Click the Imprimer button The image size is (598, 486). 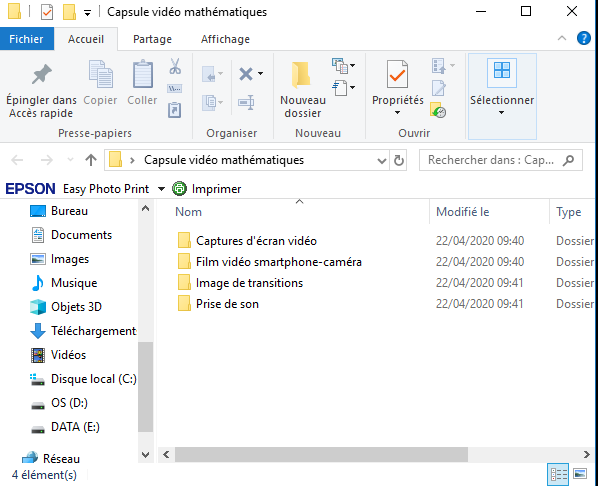pos(207,189)
